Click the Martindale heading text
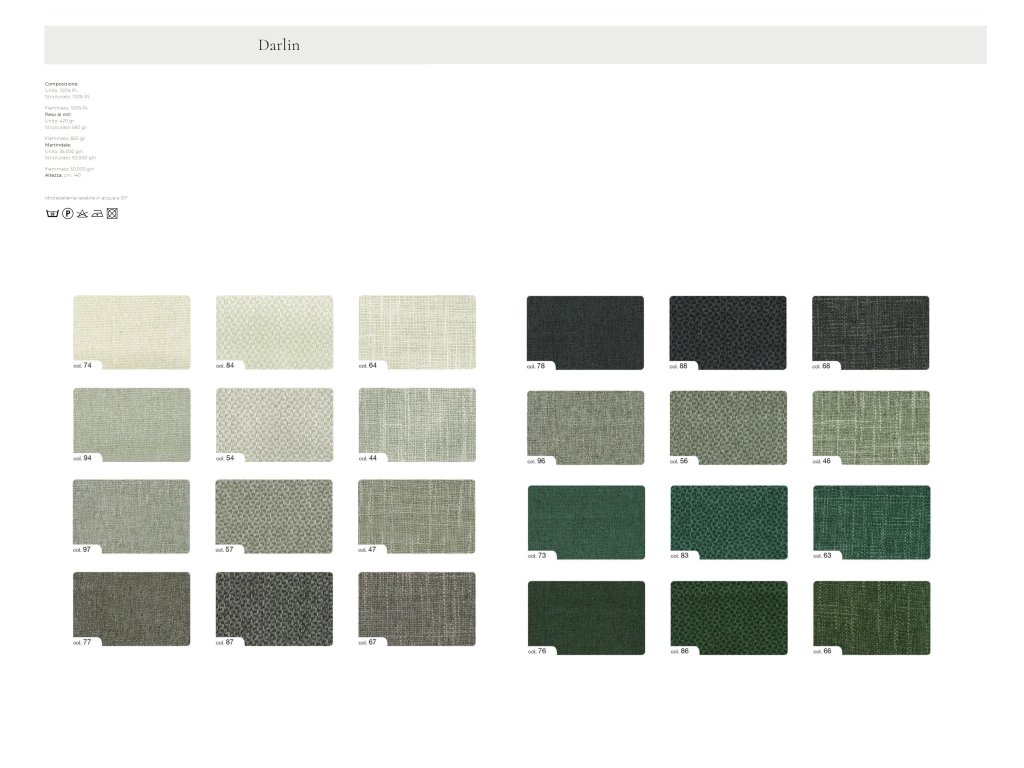 tap(58, 145)
